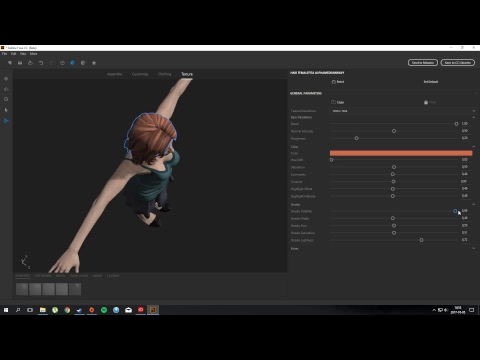Click the Streaks Saturation slider handle
The width and height of the screenshot is (480, 360).
pos(394,233)
